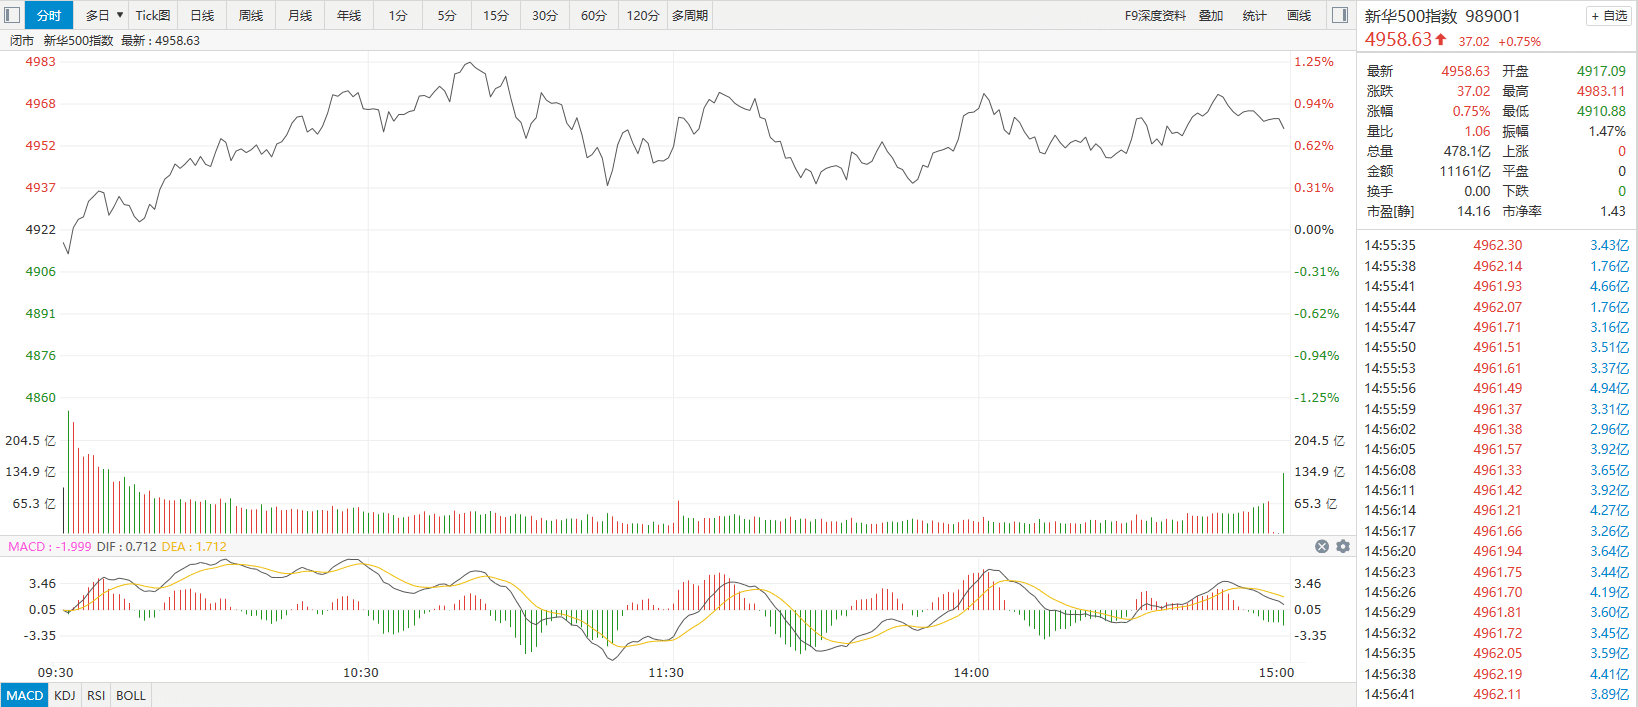Select the 日线 daily chart tab

pos(202,15)
